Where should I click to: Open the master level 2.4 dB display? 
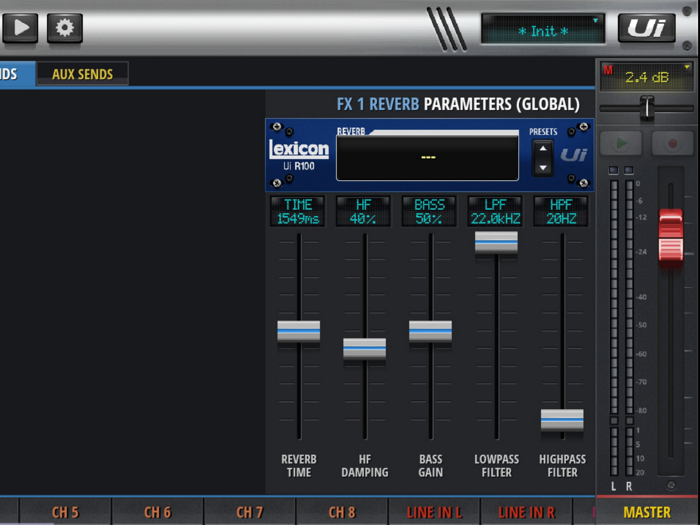tap(647, 77)
